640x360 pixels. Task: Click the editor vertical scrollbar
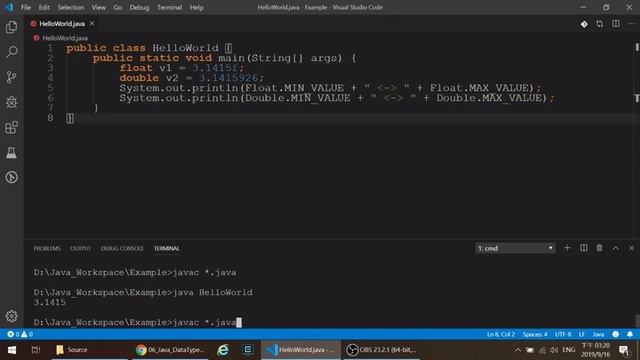point(637,139)
